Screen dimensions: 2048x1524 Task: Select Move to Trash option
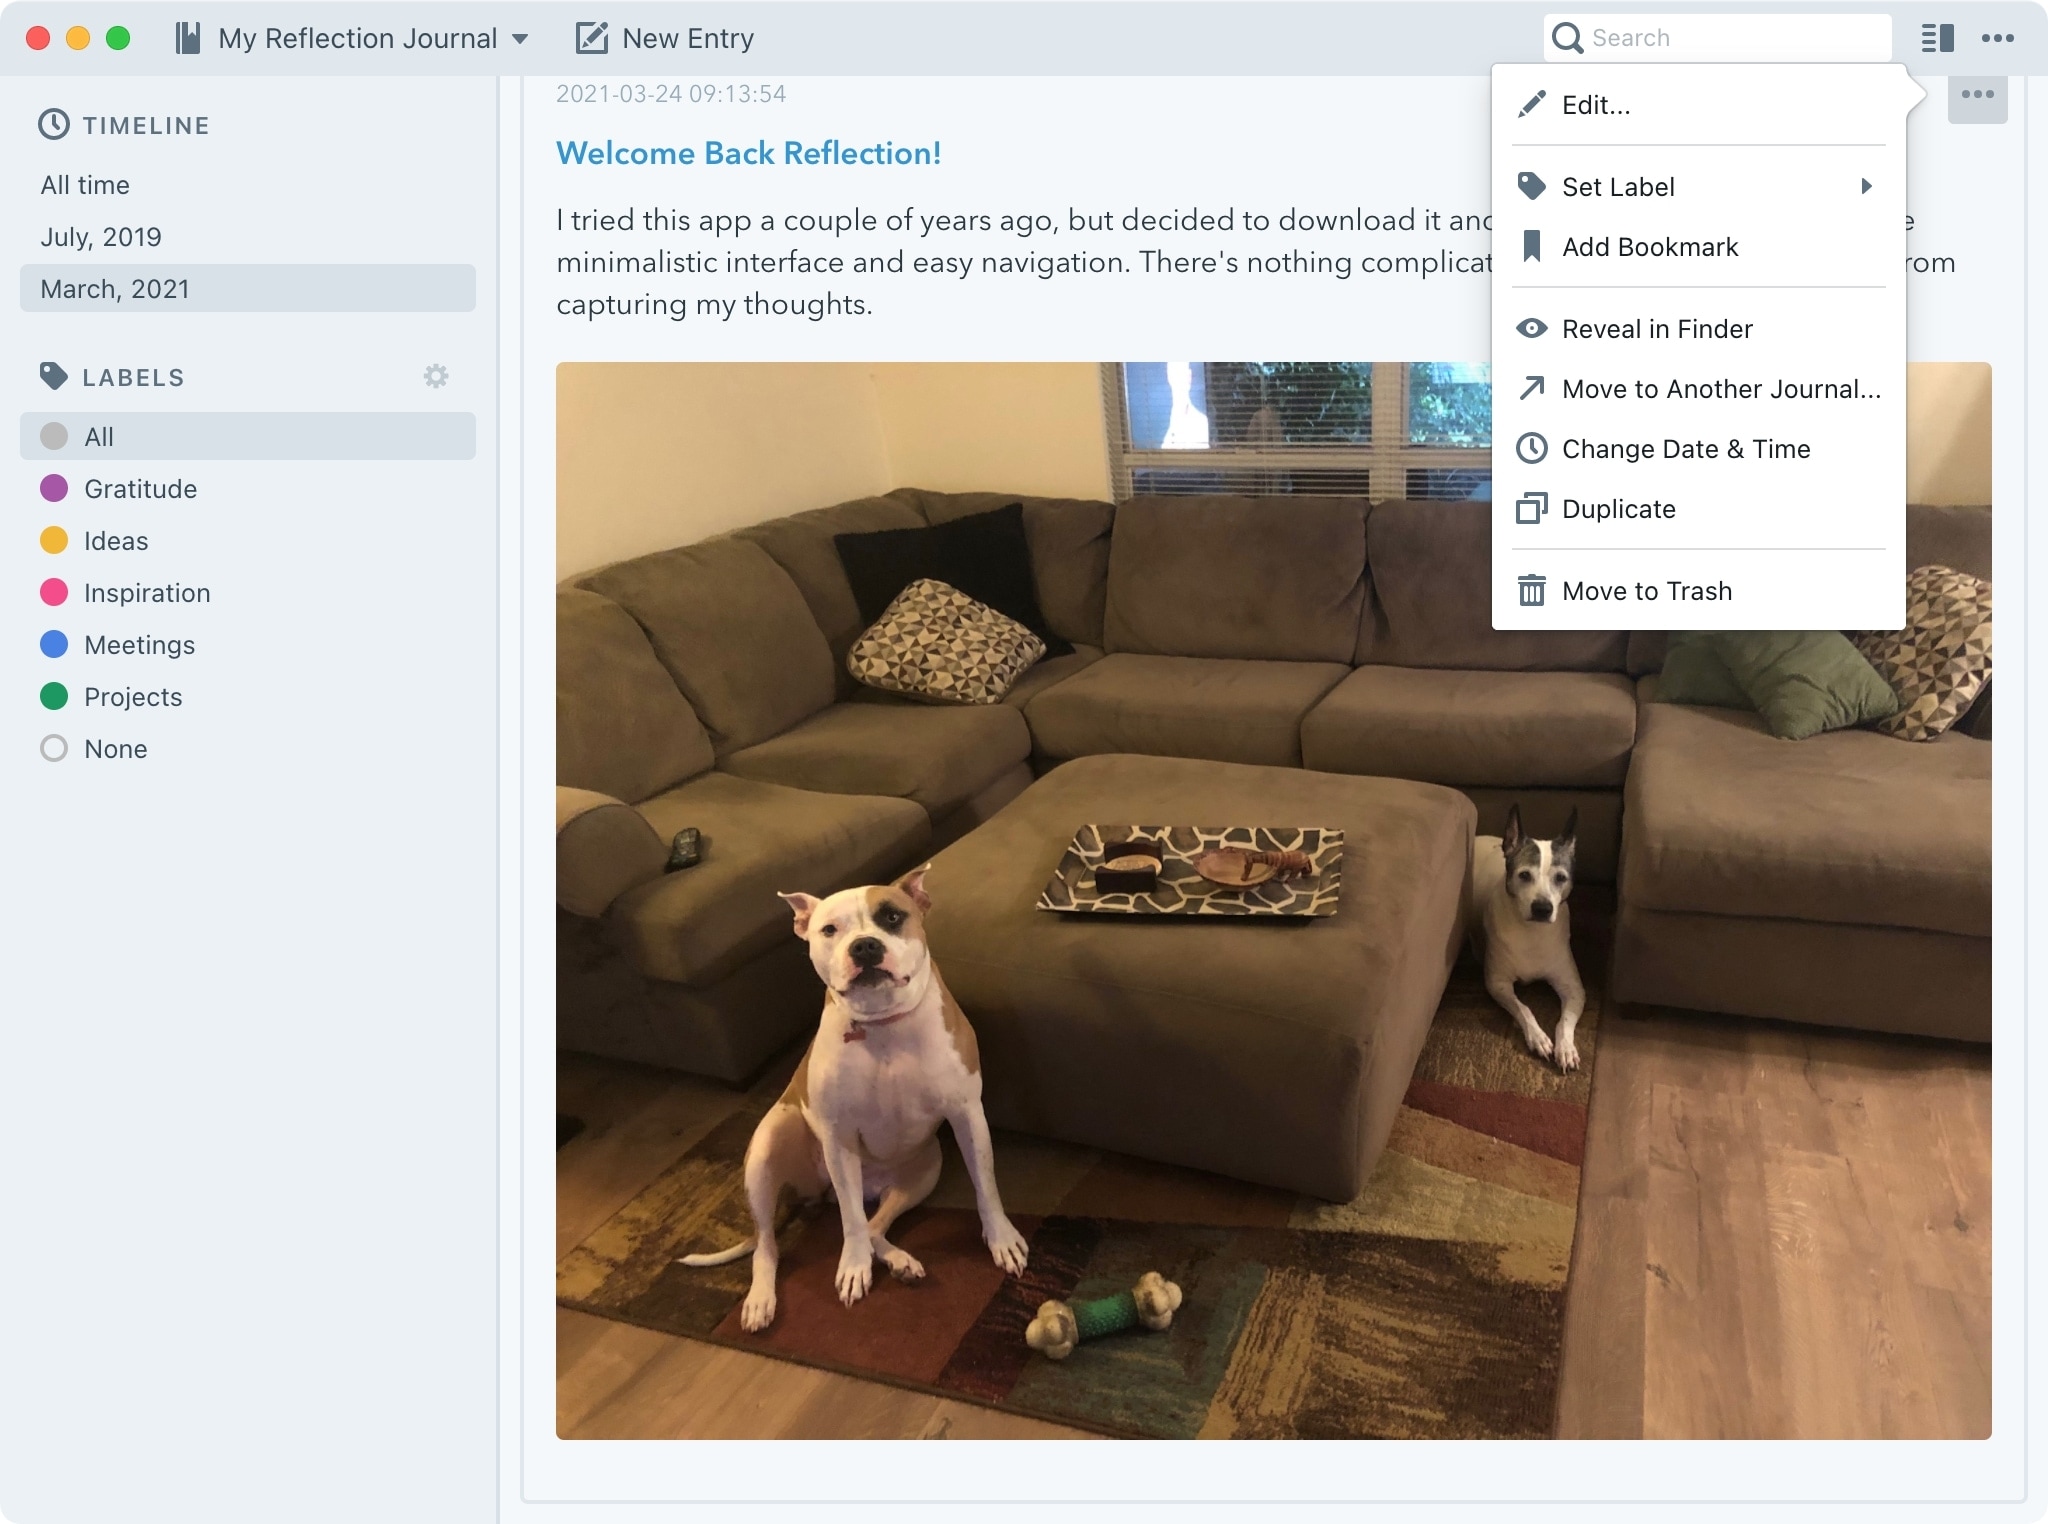click(x=1646, y=591)
